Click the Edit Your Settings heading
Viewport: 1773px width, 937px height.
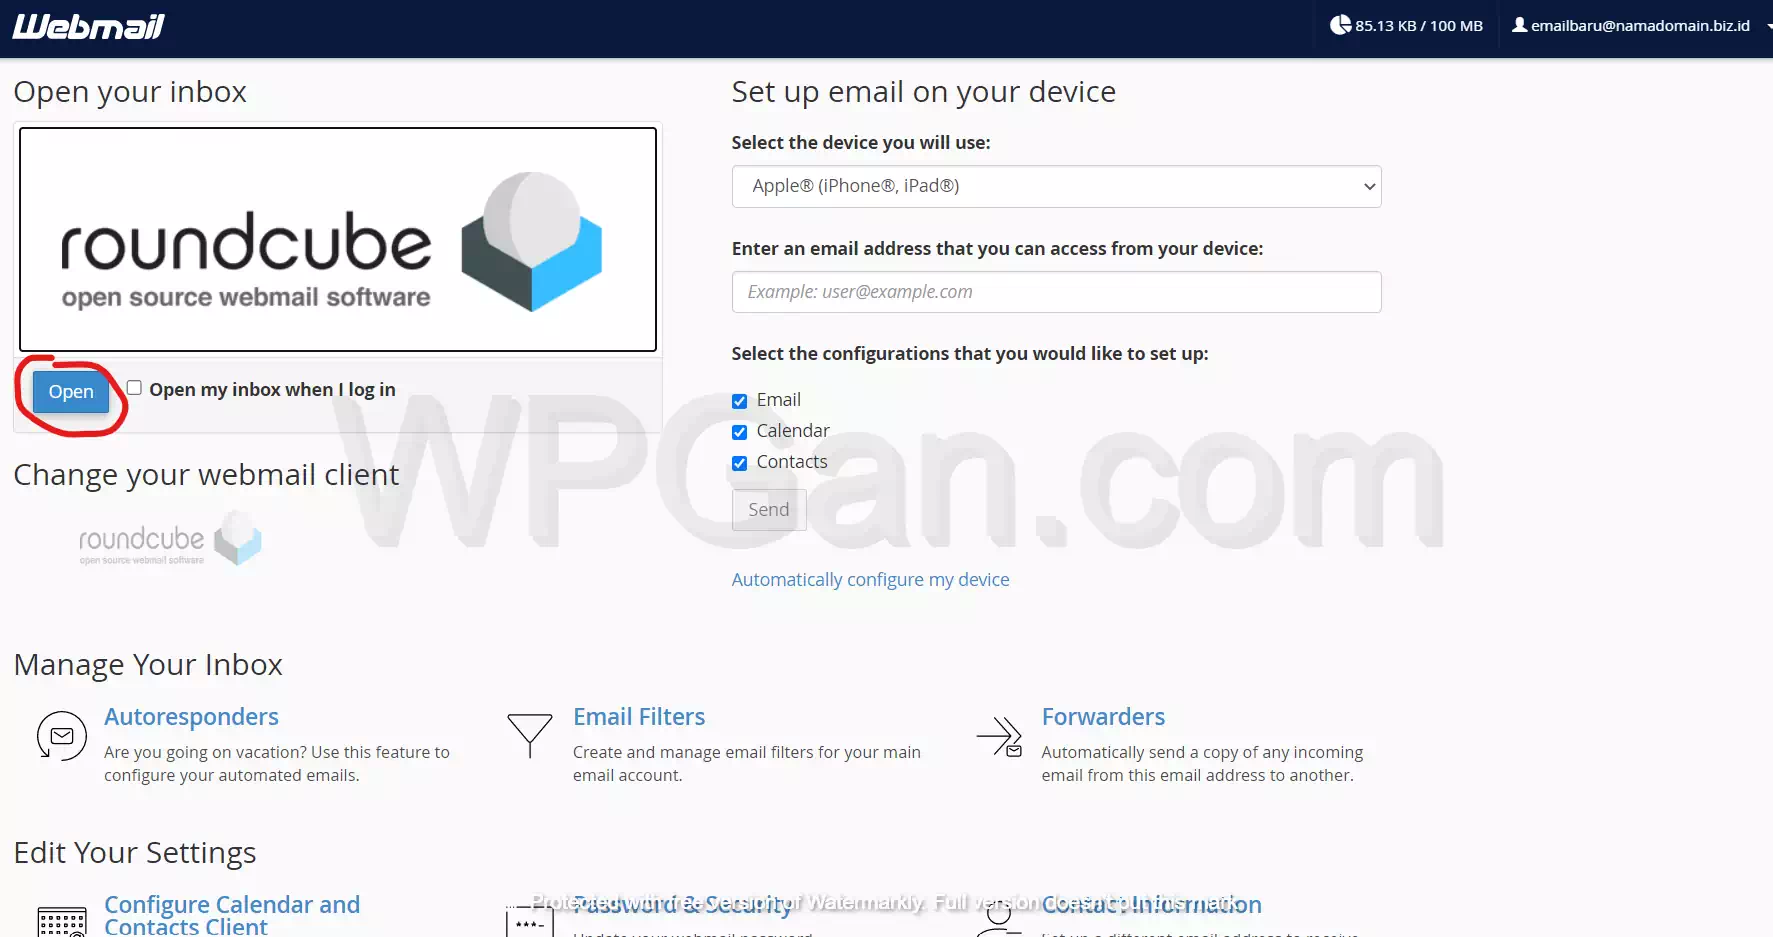coord(135,853)
